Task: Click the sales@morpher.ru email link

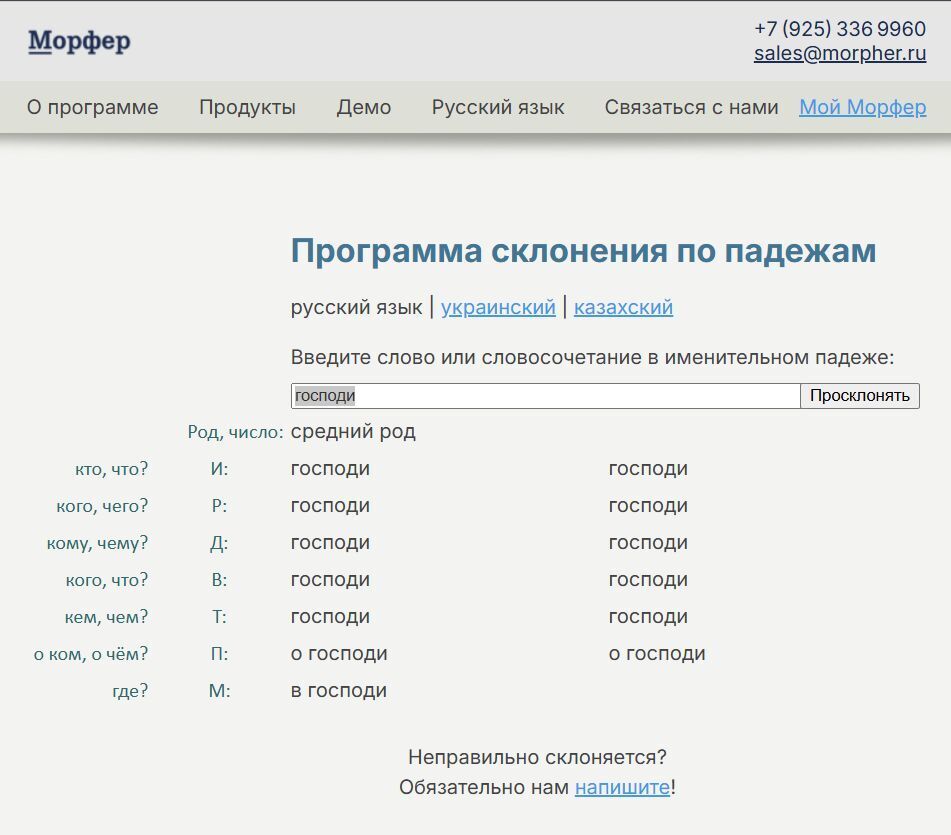Action: point(840,54)
